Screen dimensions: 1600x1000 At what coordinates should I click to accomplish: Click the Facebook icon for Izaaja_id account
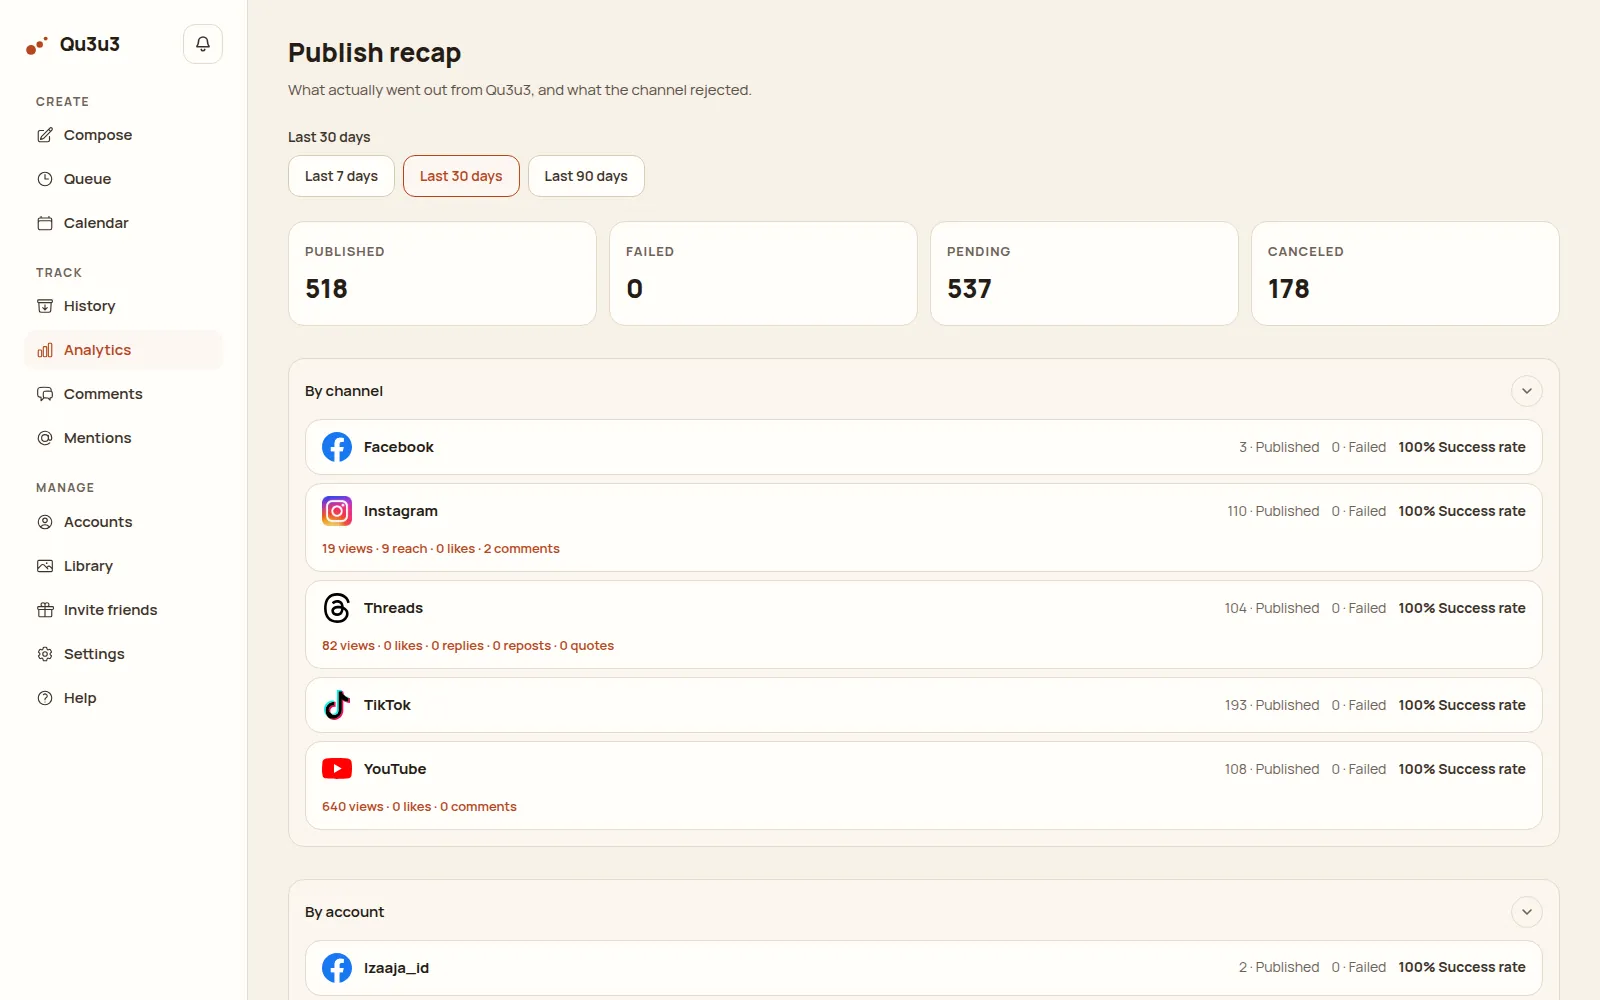(337, 968)
